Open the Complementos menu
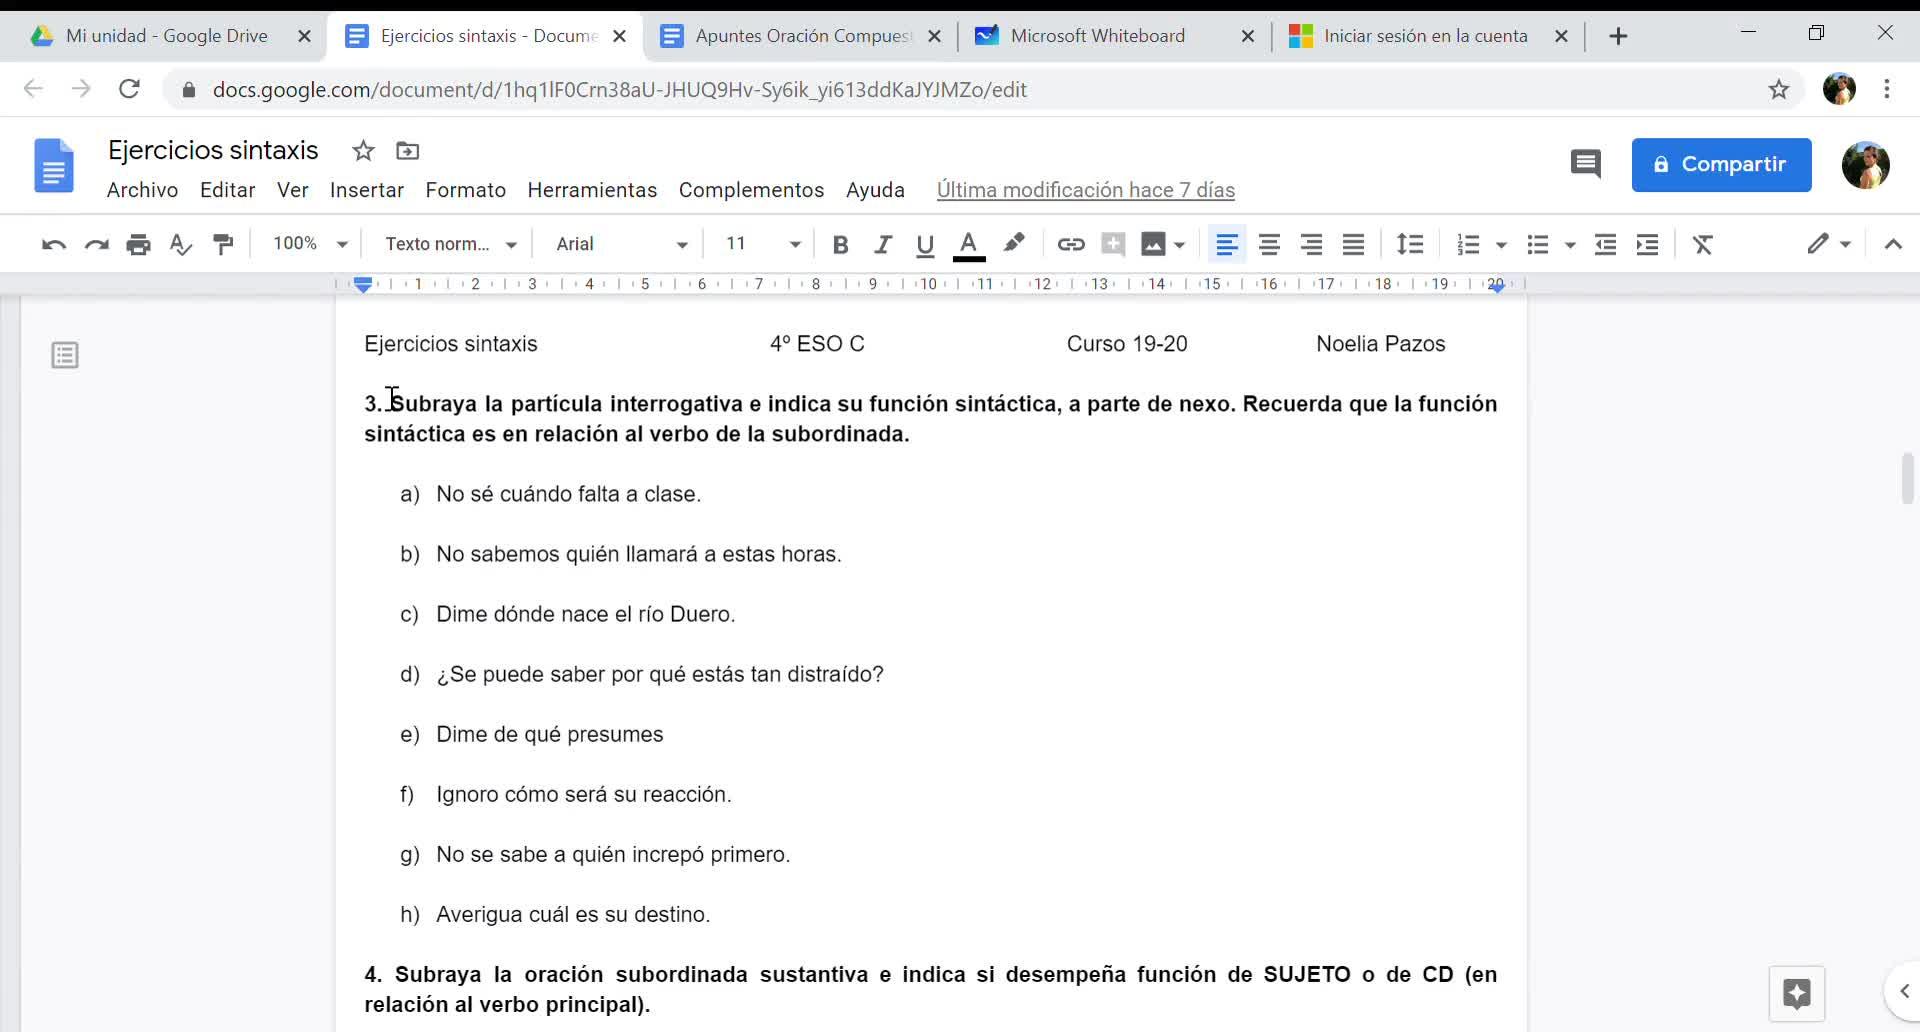Screen dimensions: 1920x1032 pyautogui.click(x=751, y=190)
